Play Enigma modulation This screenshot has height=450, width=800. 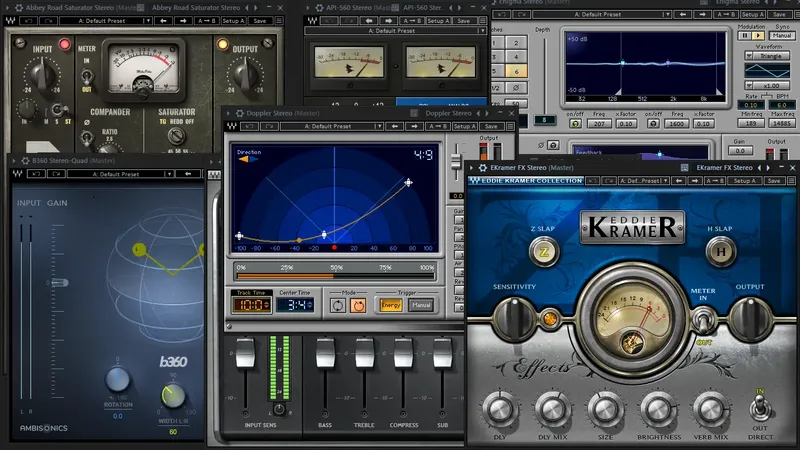point(758,36)
